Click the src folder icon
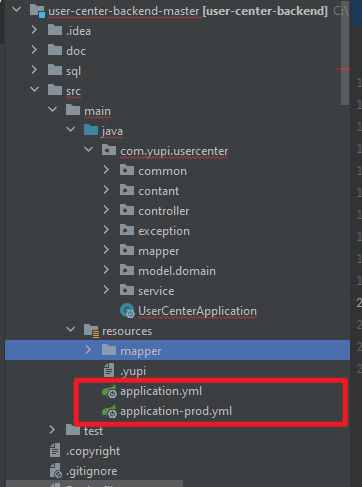362x487 pixels. pyautogui.click(x=55, y=90)
